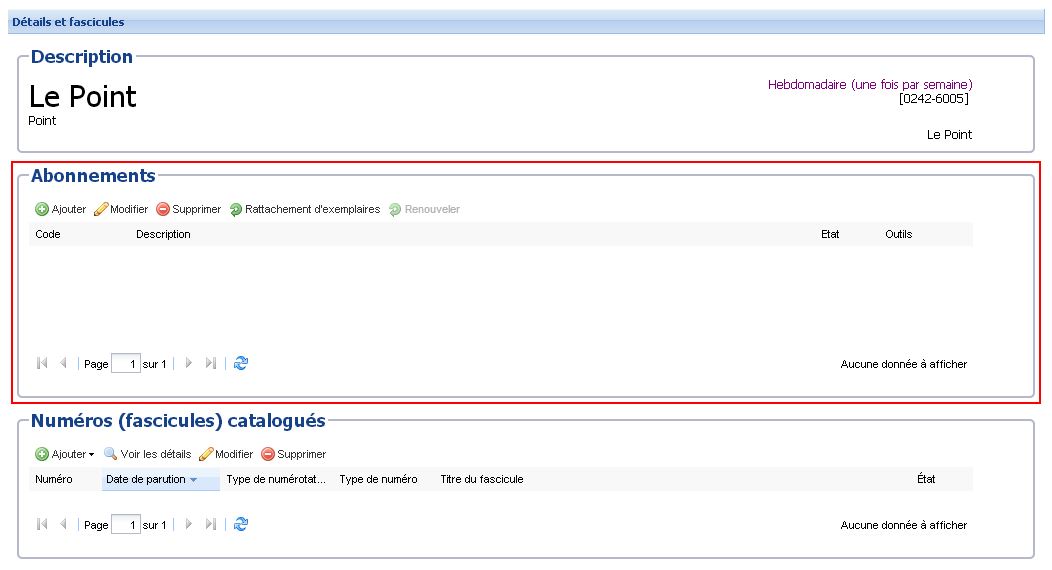
Task: Click Supprimer in Numéros catalogués toolbar
Action: tap(294, 454)
